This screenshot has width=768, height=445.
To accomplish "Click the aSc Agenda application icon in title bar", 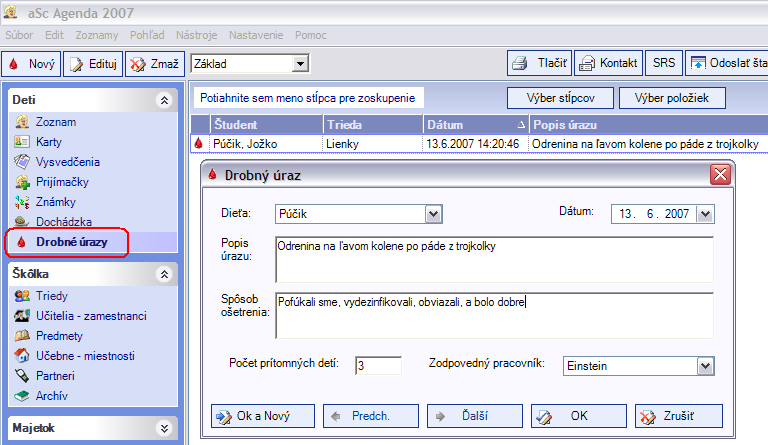I will [x=10, y=11].
